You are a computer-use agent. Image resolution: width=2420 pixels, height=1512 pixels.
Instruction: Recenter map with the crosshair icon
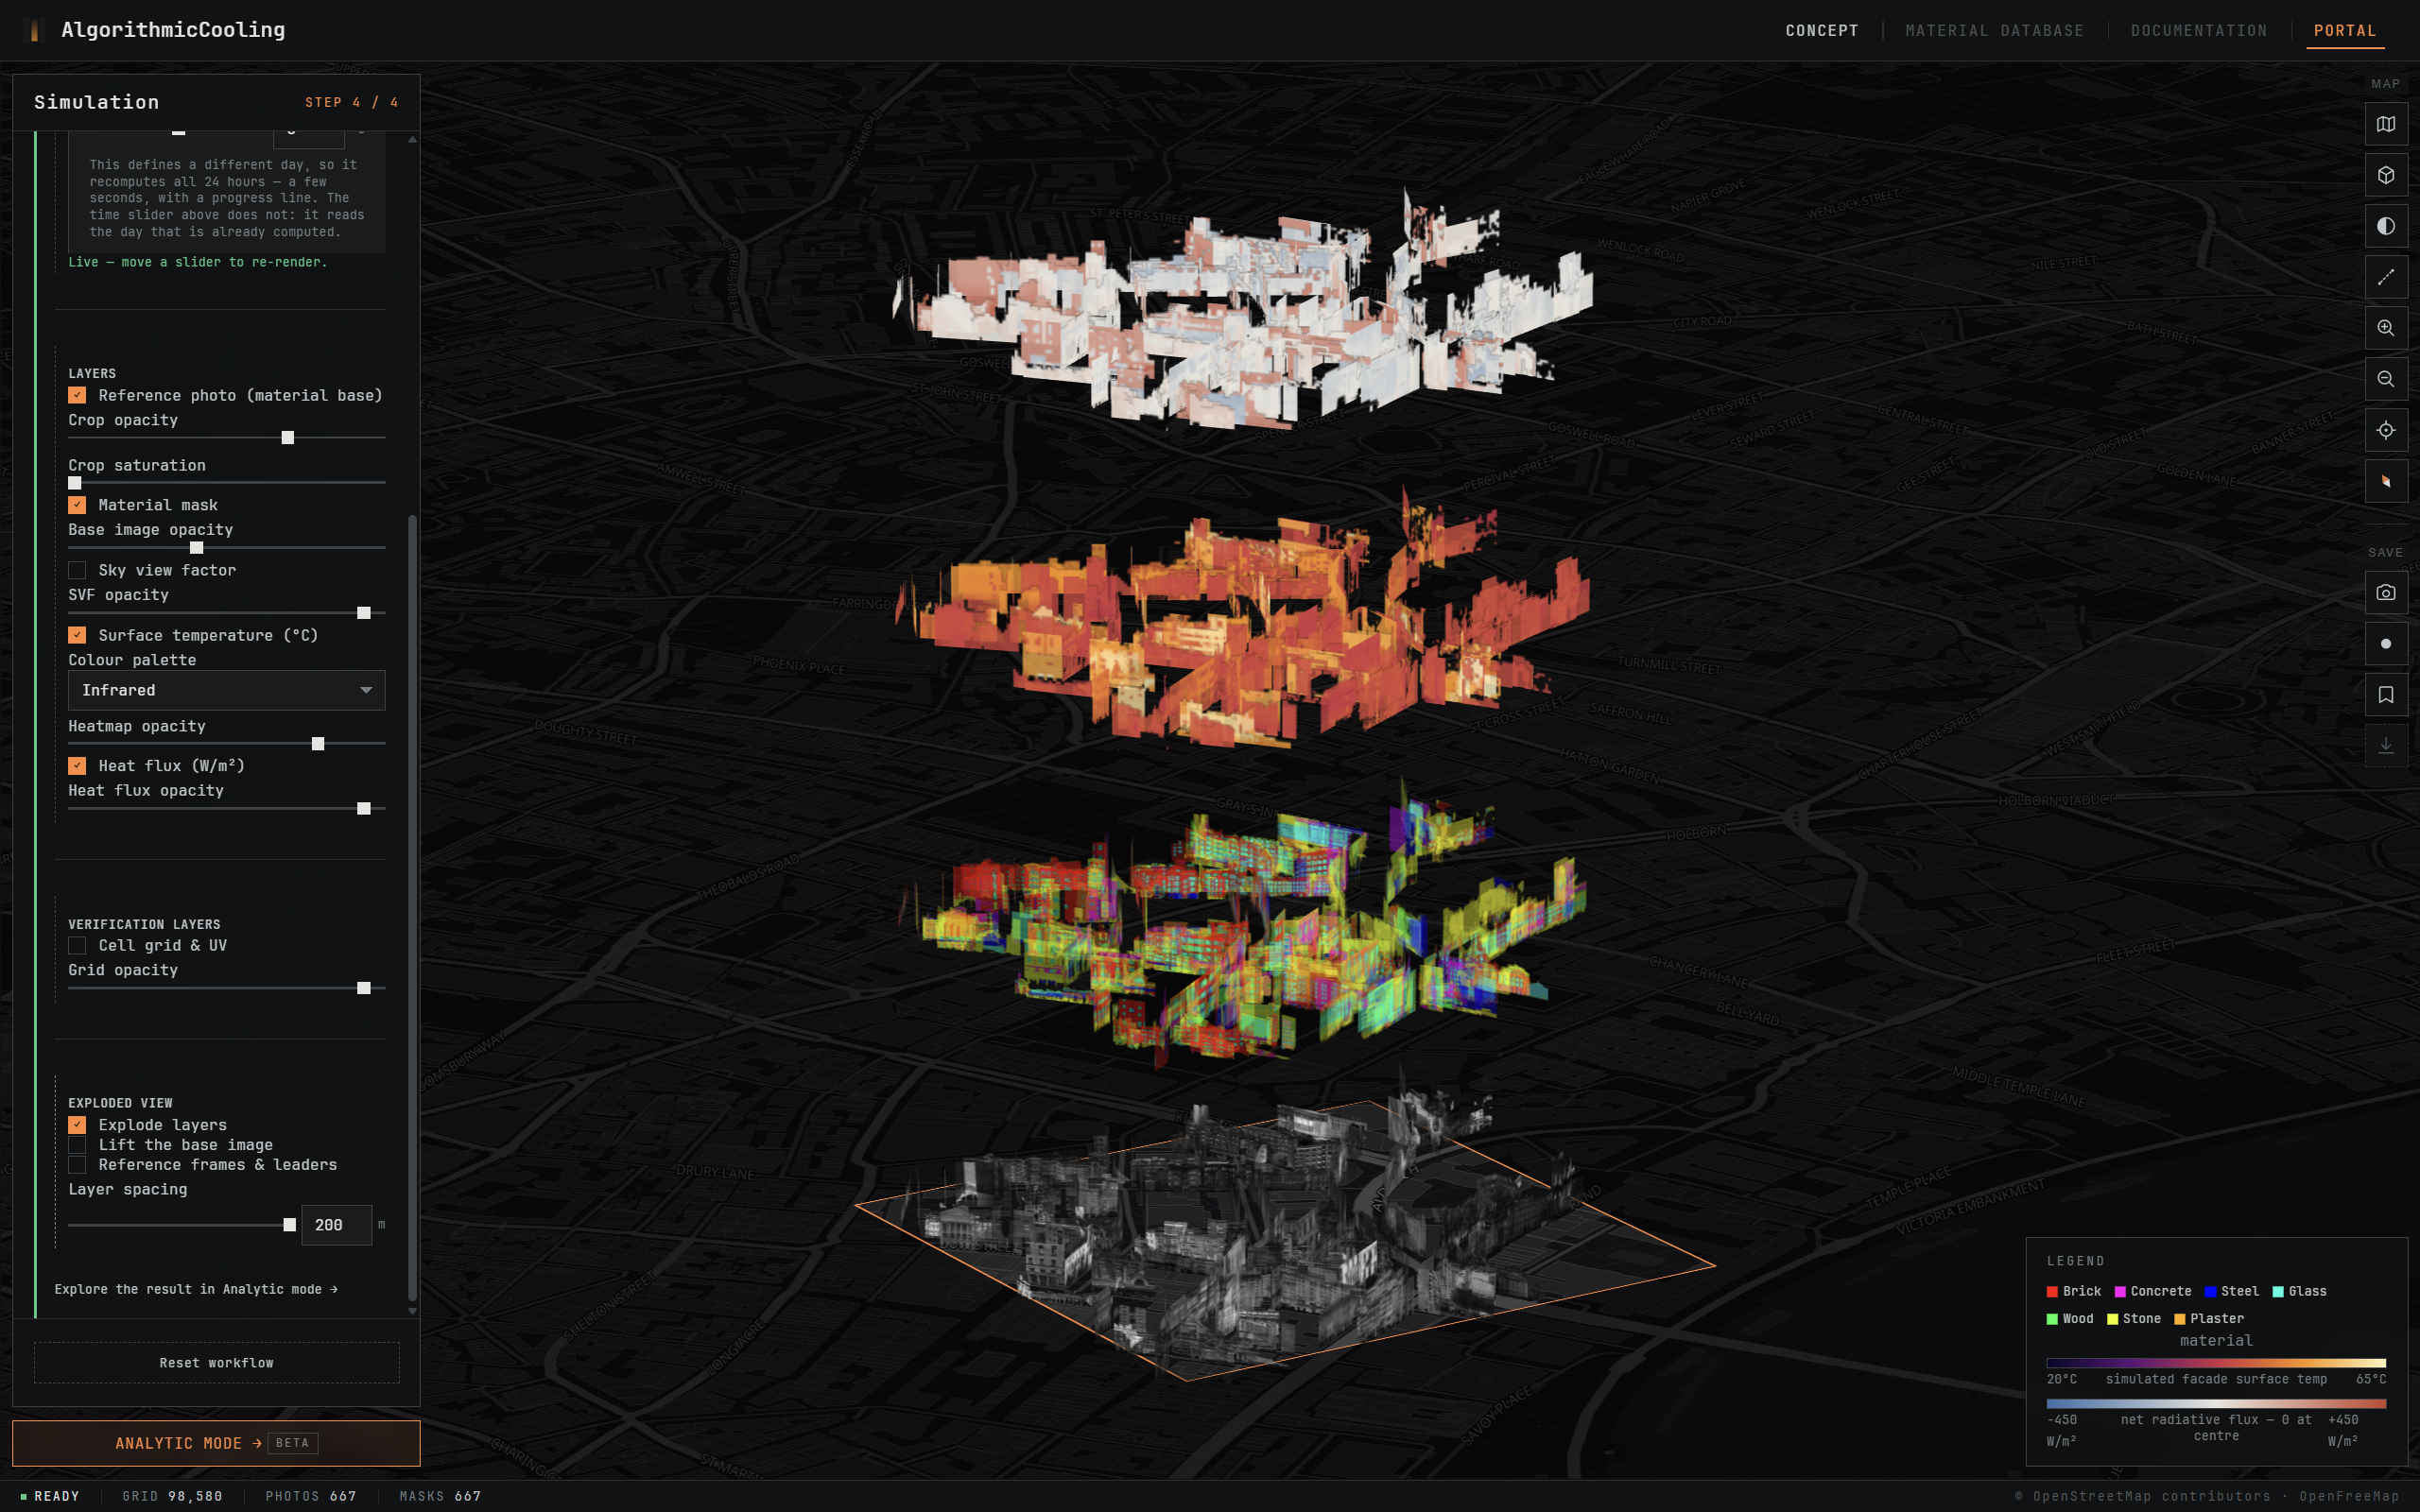pyautogui.click(x=2385, y=430)
